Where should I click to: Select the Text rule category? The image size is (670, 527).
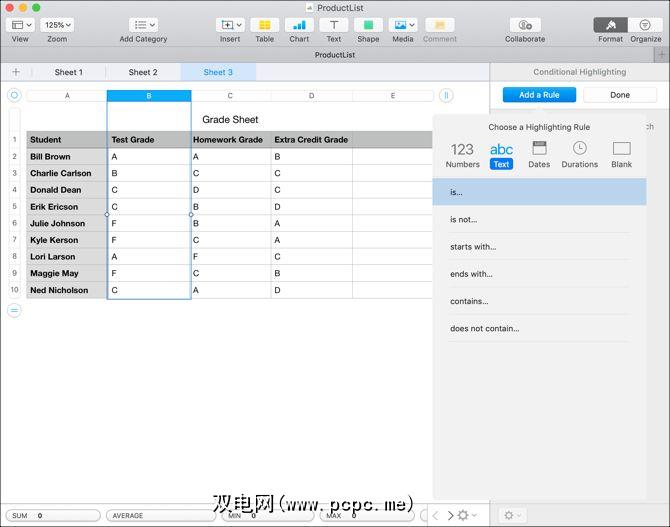coord(501,155)
